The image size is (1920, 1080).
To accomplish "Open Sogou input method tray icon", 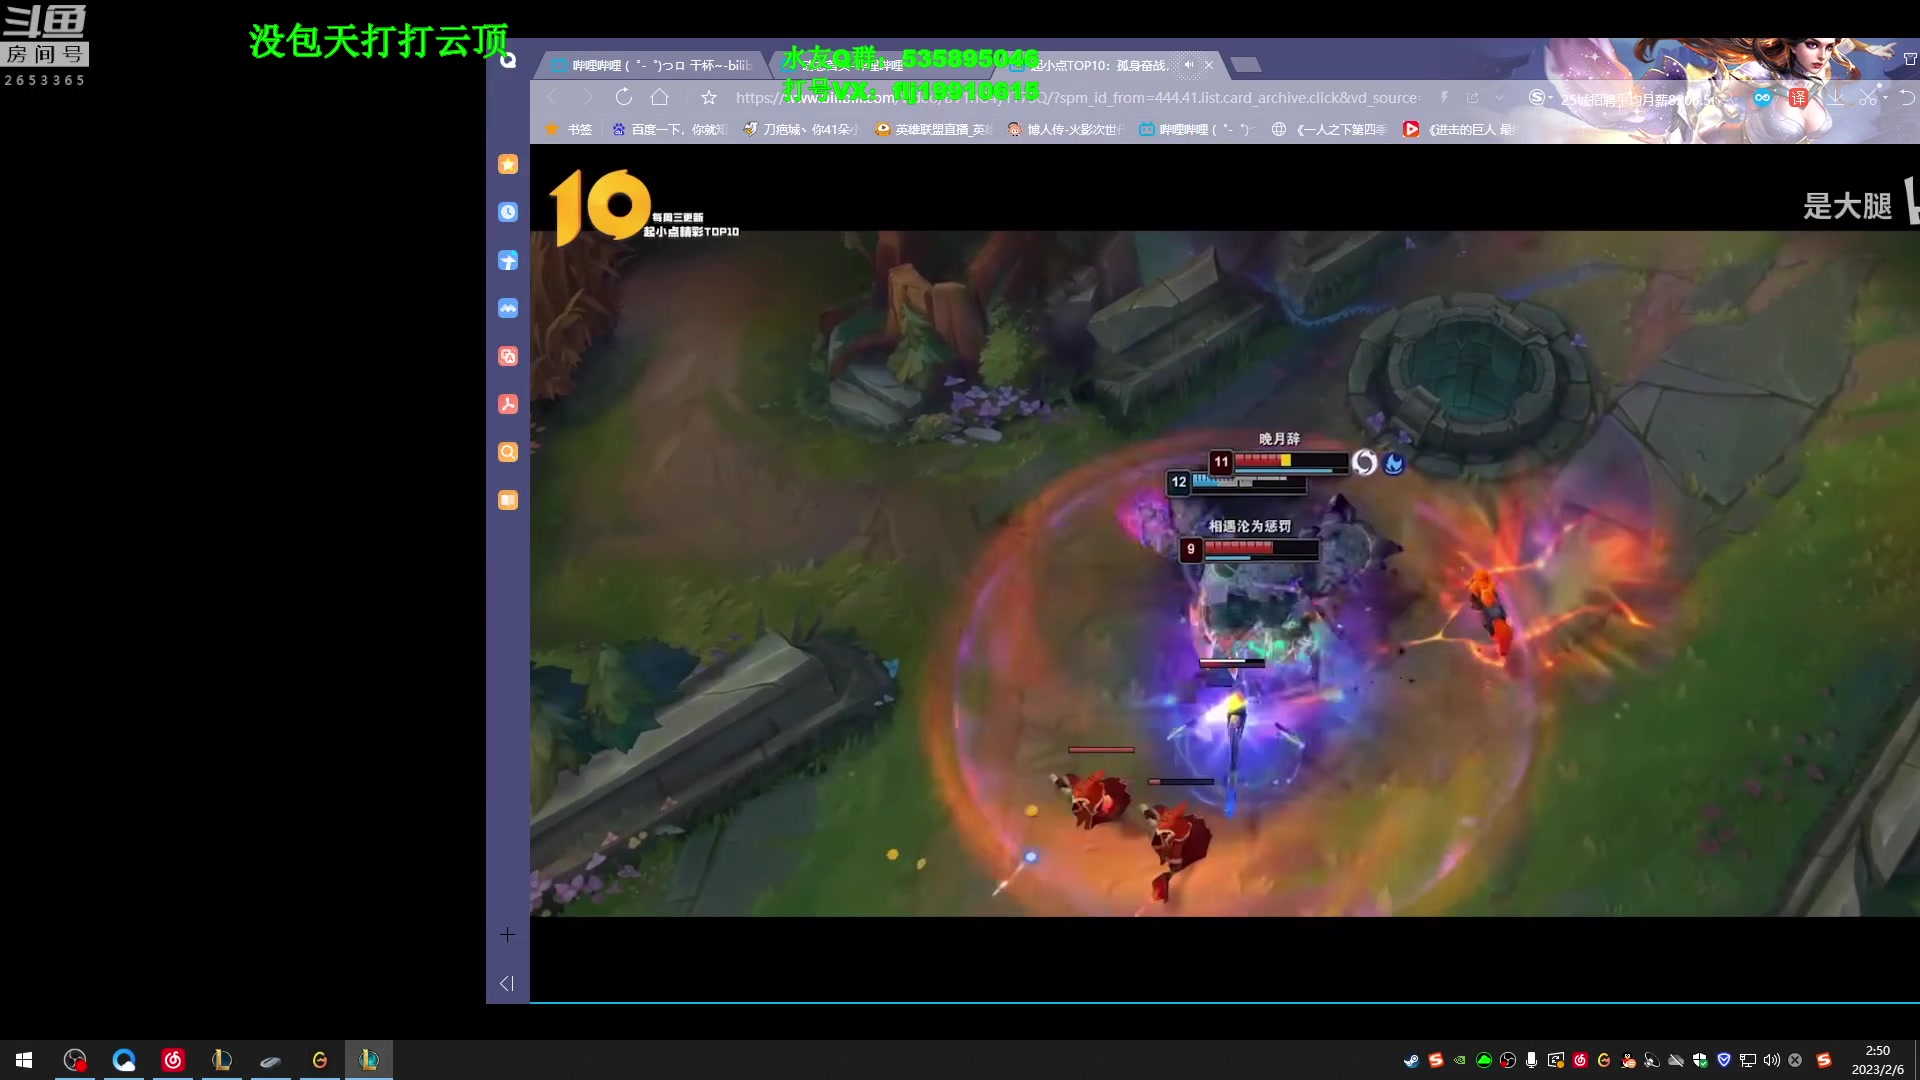I will click(1824, 1060).
